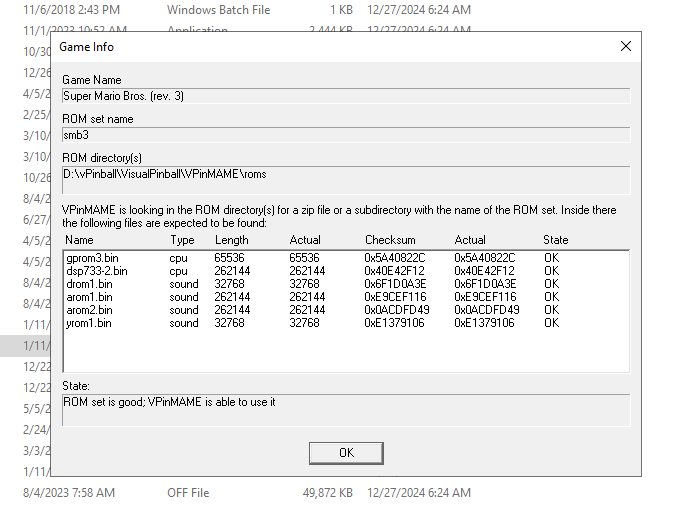Click the State field saying ROM set is good
689x506 pixels.
point(346,410)
